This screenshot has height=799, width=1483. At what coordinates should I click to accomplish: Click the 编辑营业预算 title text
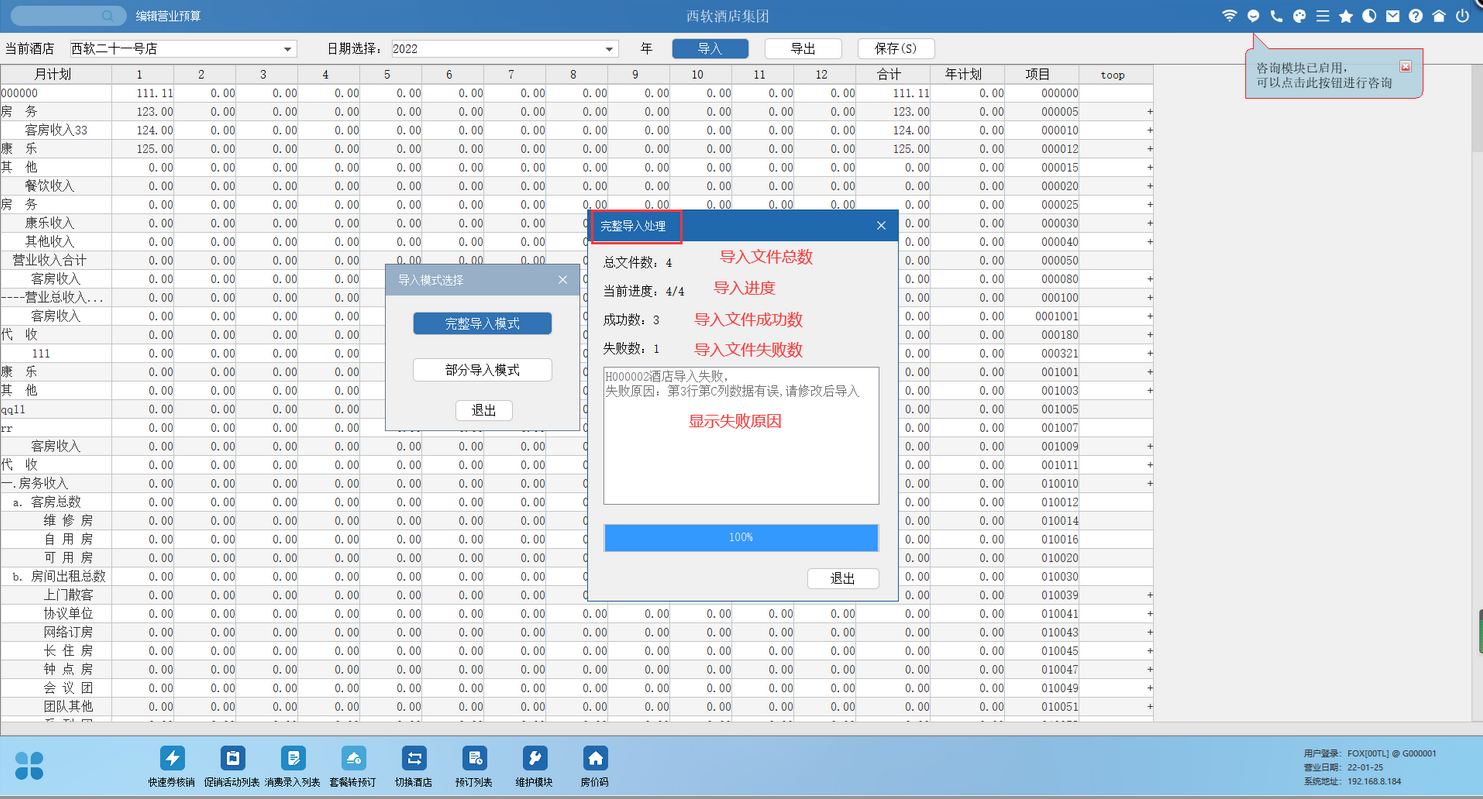pyautogui.click(x=169, y=16)
